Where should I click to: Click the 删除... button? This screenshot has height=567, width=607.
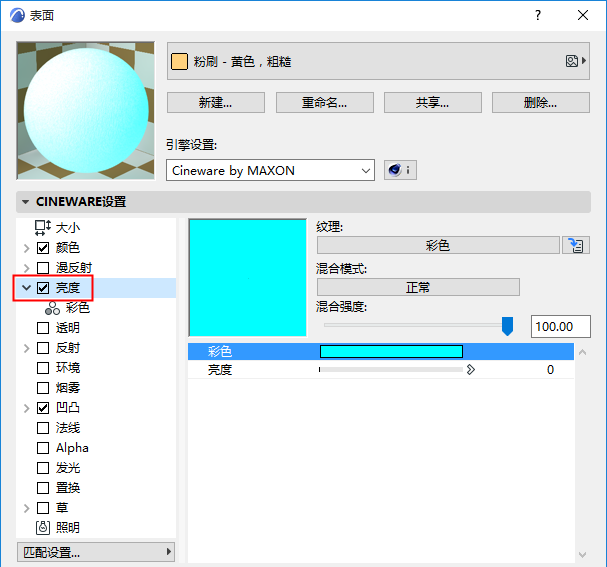pos(541,103)
